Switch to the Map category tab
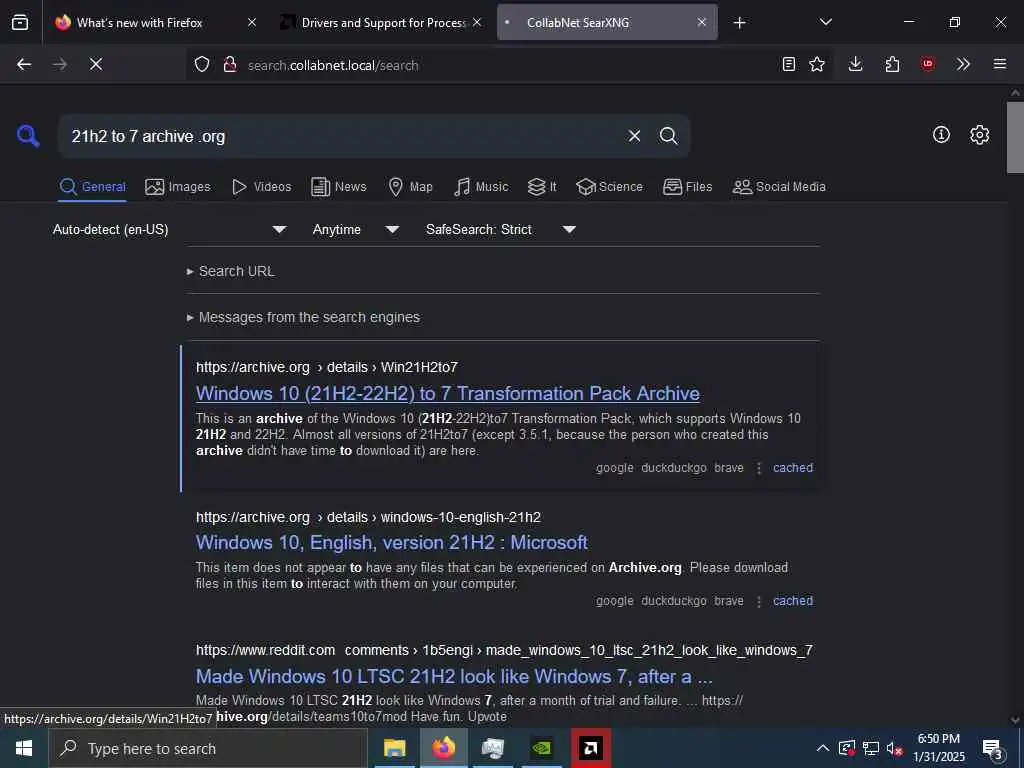Viewport: 1024px width, 768px height. tap(410, 187)
